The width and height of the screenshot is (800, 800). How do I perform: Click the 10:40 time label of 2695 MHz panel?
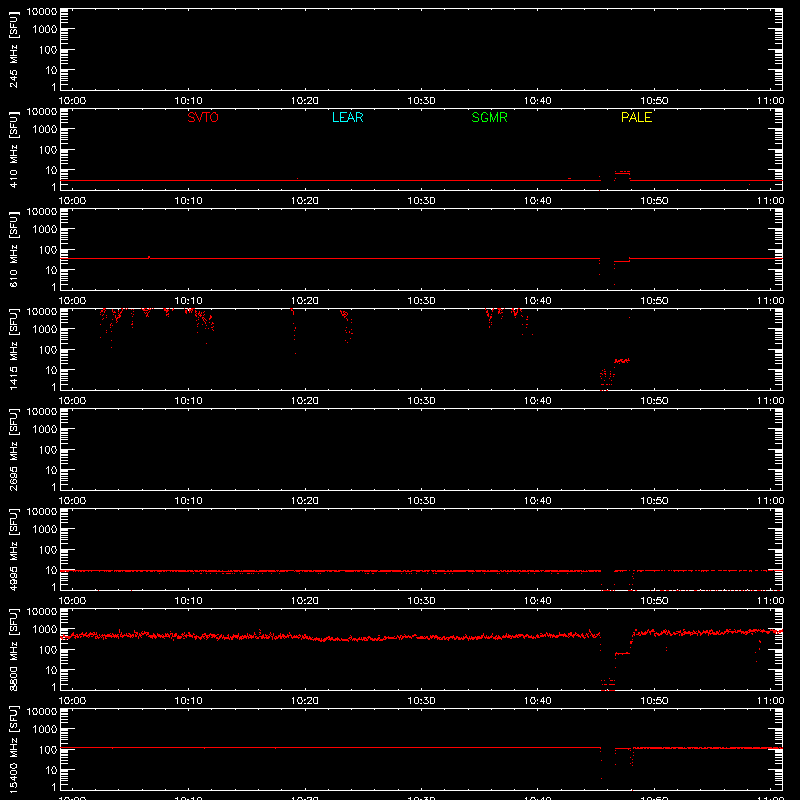click(x=538, y=501)
